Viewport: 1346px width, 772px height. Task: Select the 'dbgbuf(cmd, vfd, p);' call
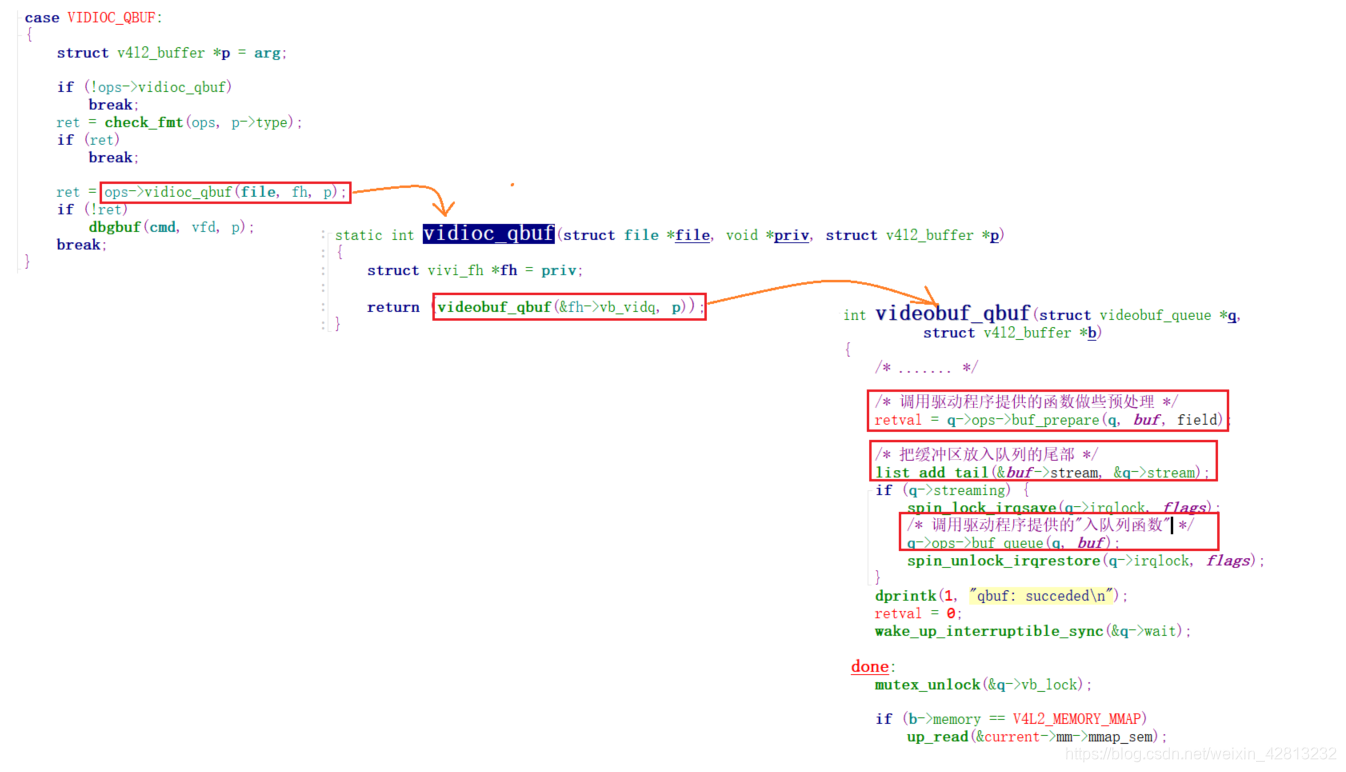tap(172, 227)
